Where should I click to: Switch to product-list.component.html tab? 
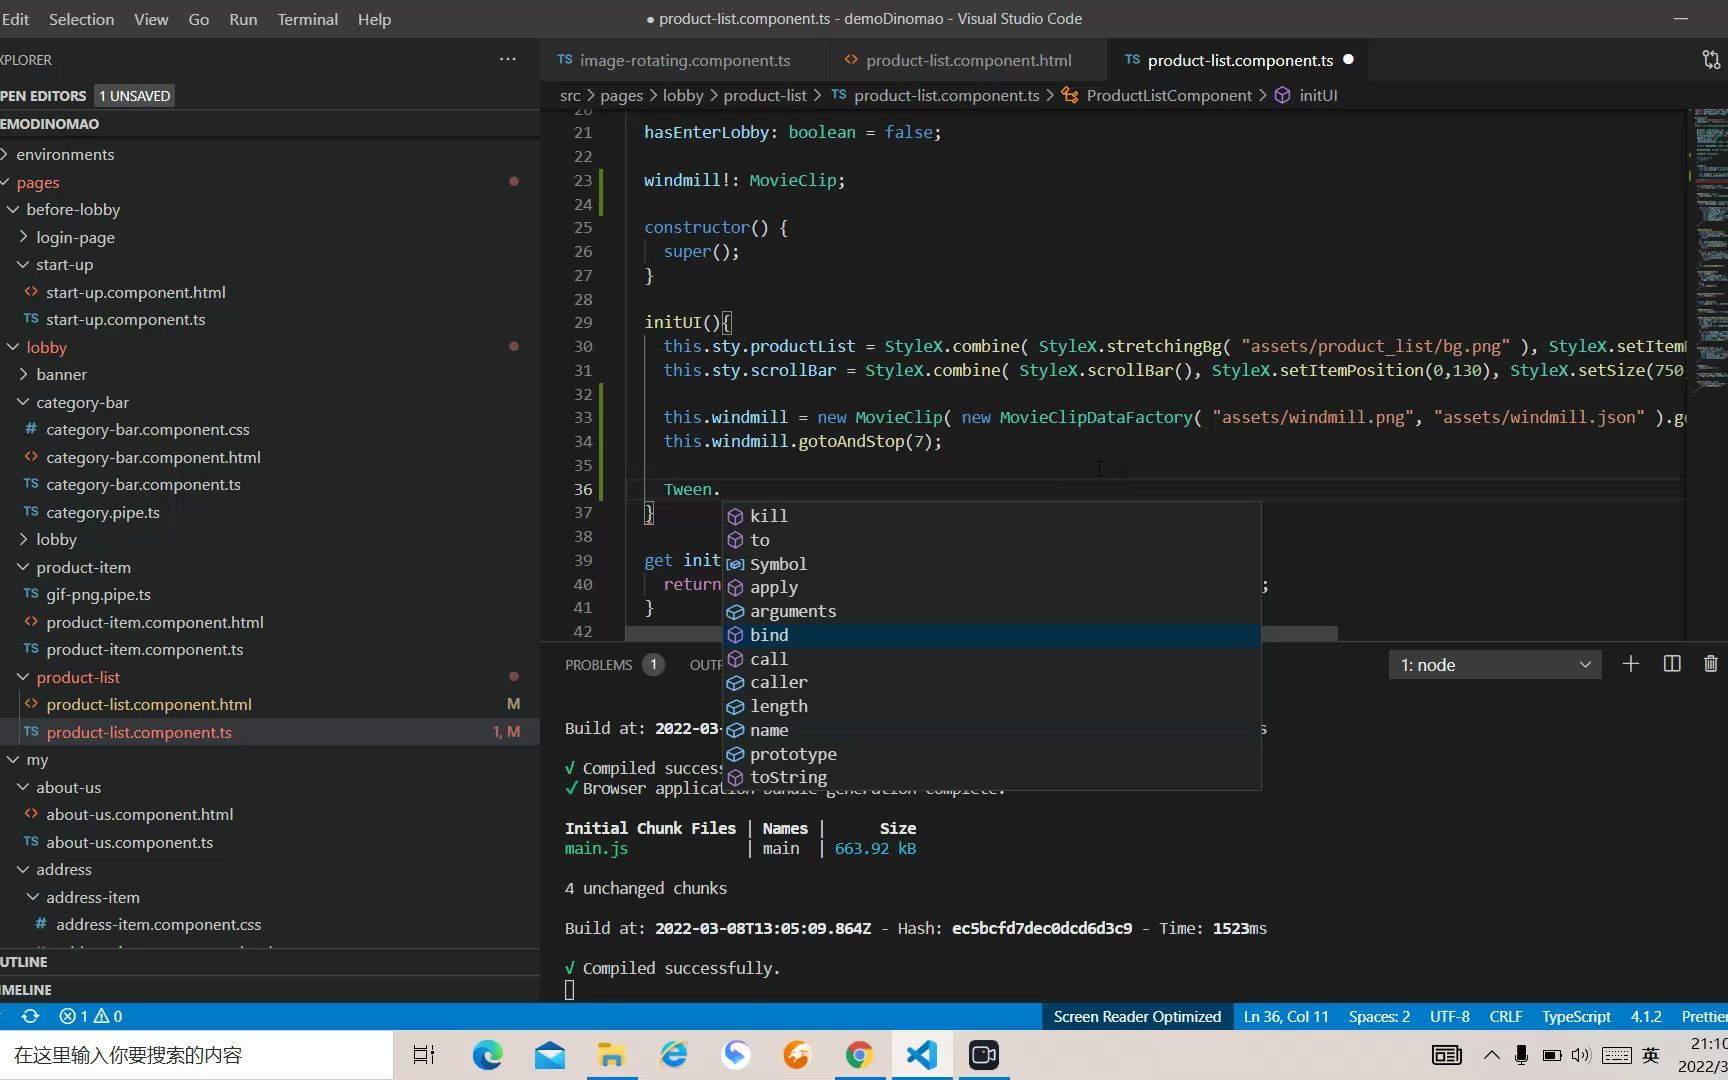[x=968, y=60]
